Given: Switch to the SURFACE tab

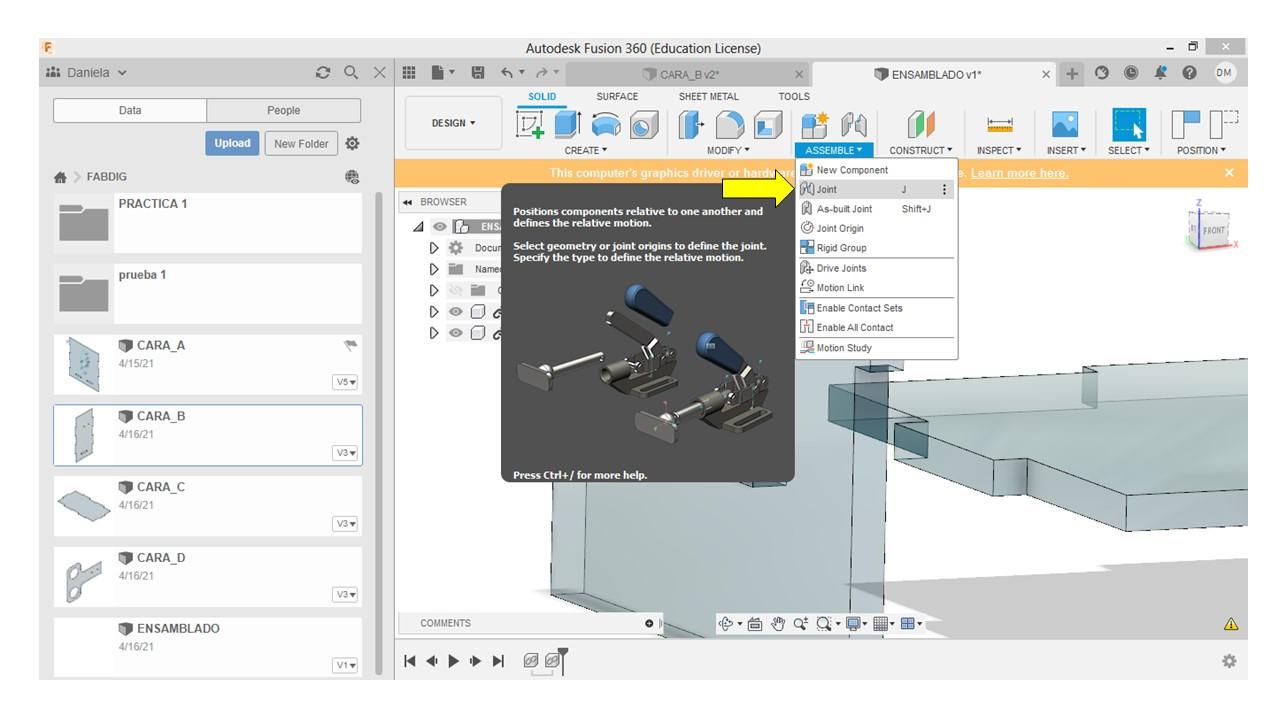Looking at the screenshot, I should click(x=617, y=97).
